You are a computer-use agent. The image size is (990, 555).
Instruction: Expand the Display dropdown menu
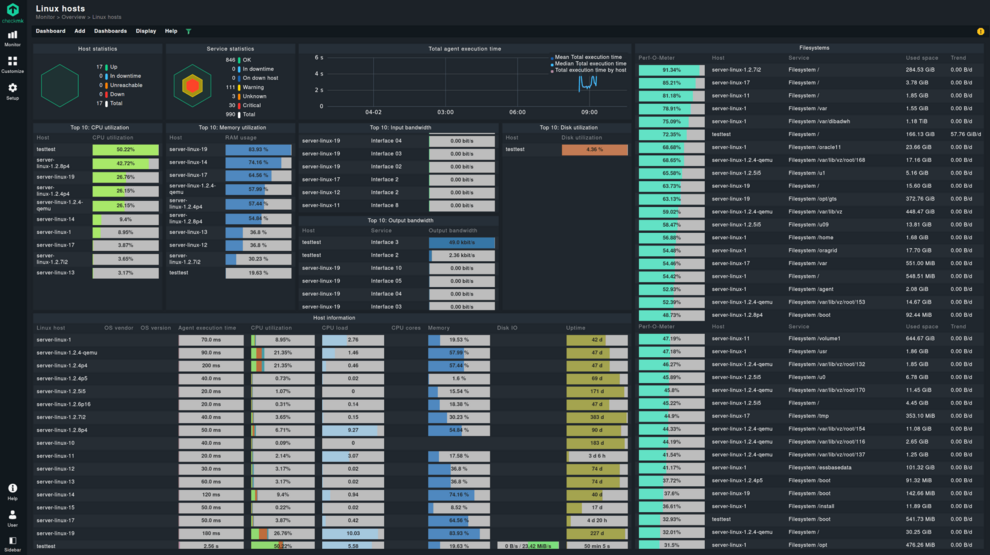pos(146,31)
